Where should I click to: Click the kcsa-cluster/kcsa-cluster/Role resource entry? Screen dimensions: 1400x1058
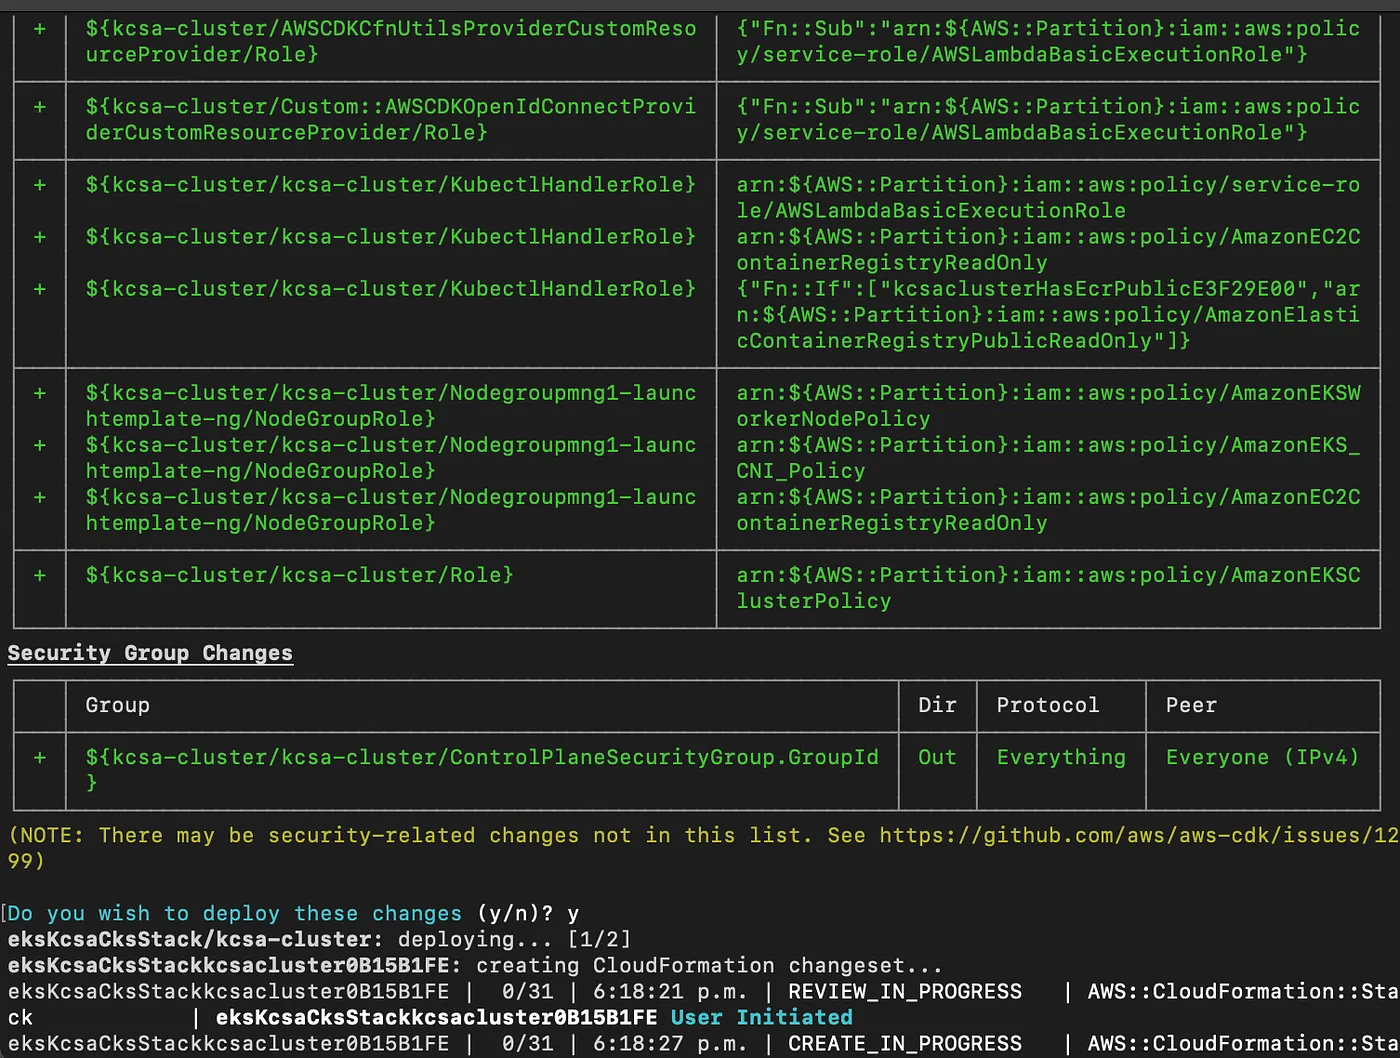pos(299,575)
